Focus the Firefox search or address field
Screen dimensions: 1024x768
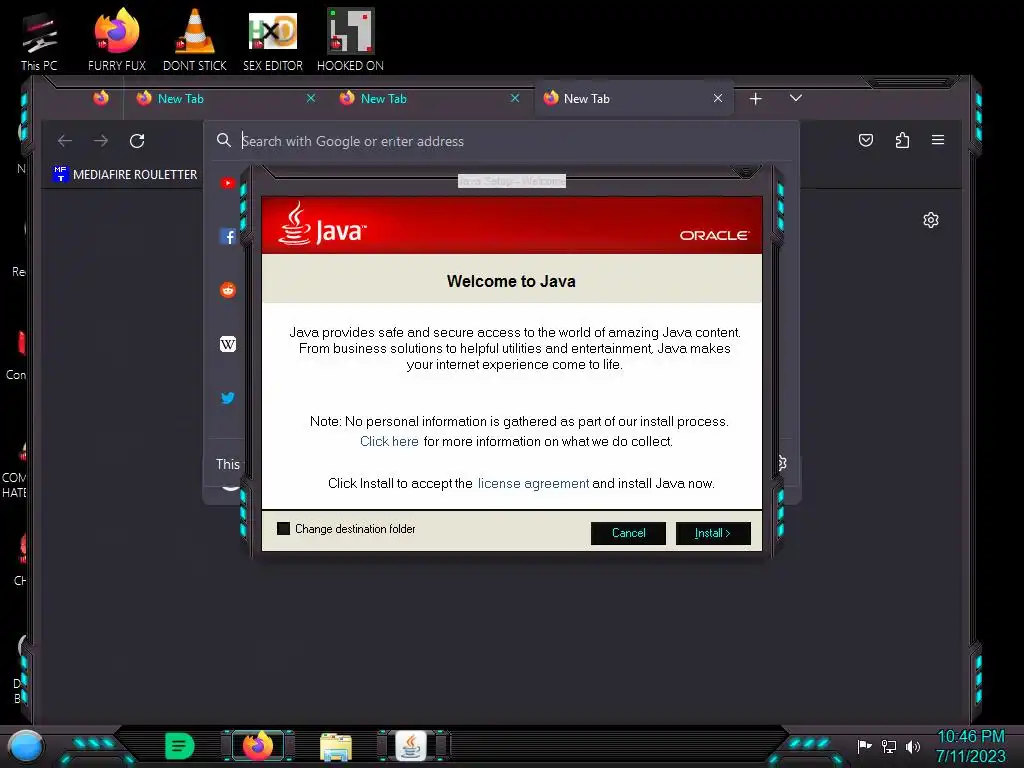pos(502,141)
